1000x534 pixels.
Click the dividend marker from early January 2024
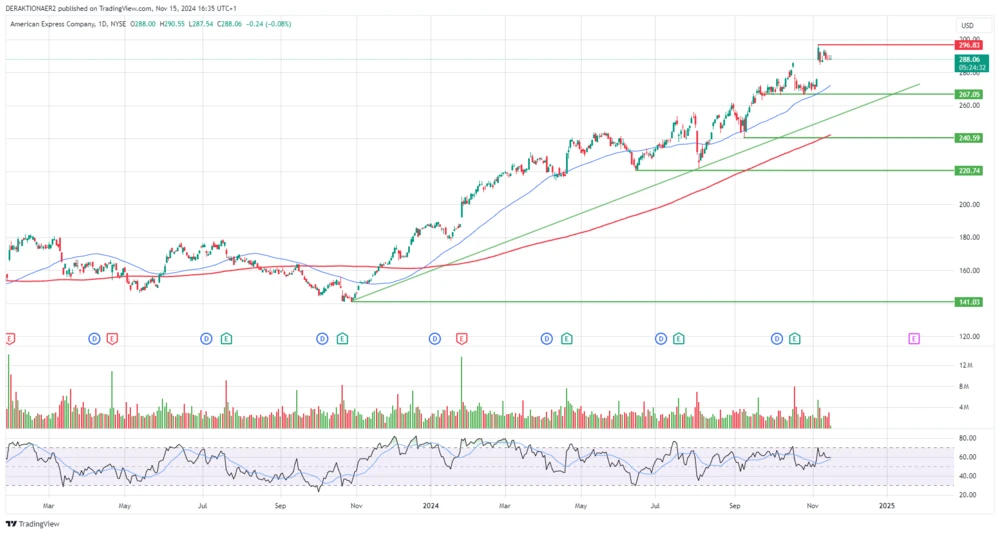pyautogui.click(x=435, y=339)
